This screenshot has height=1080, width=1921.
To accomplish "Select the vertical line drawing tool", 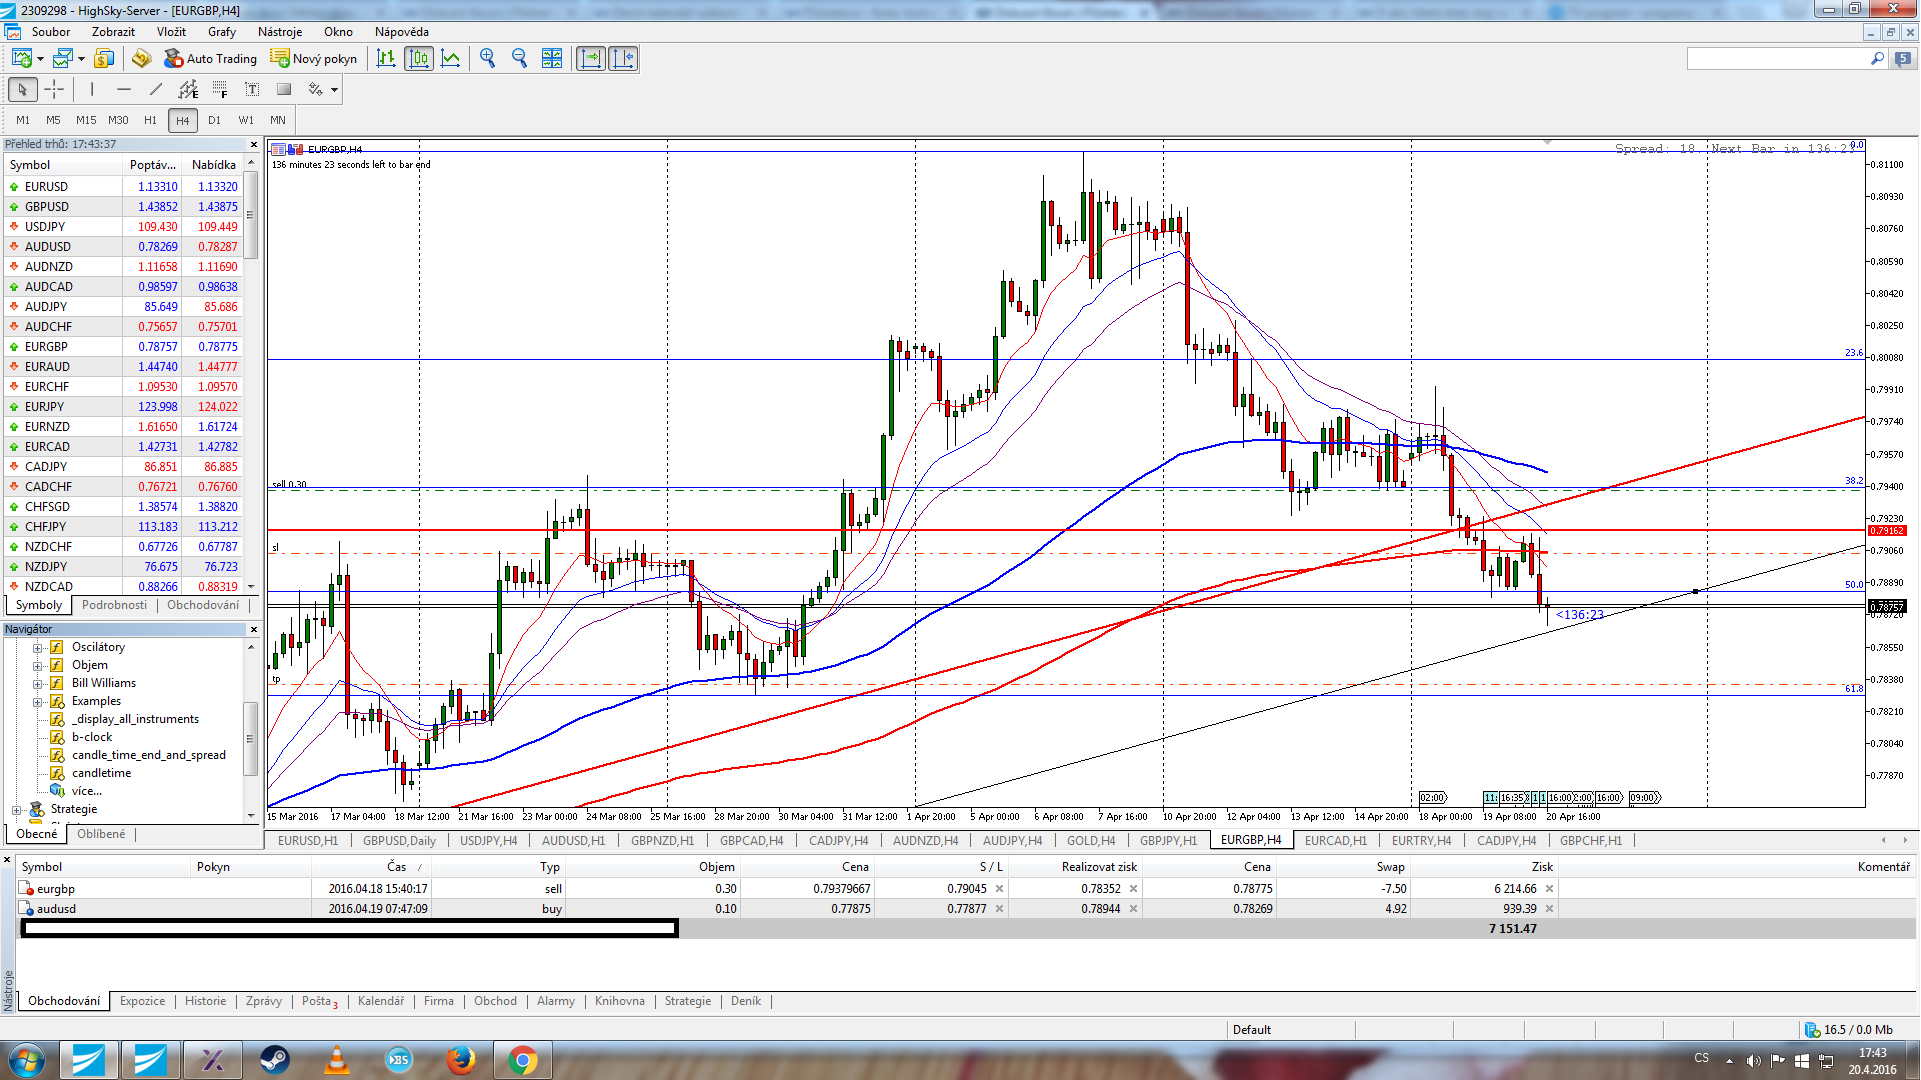I will 92,90.
